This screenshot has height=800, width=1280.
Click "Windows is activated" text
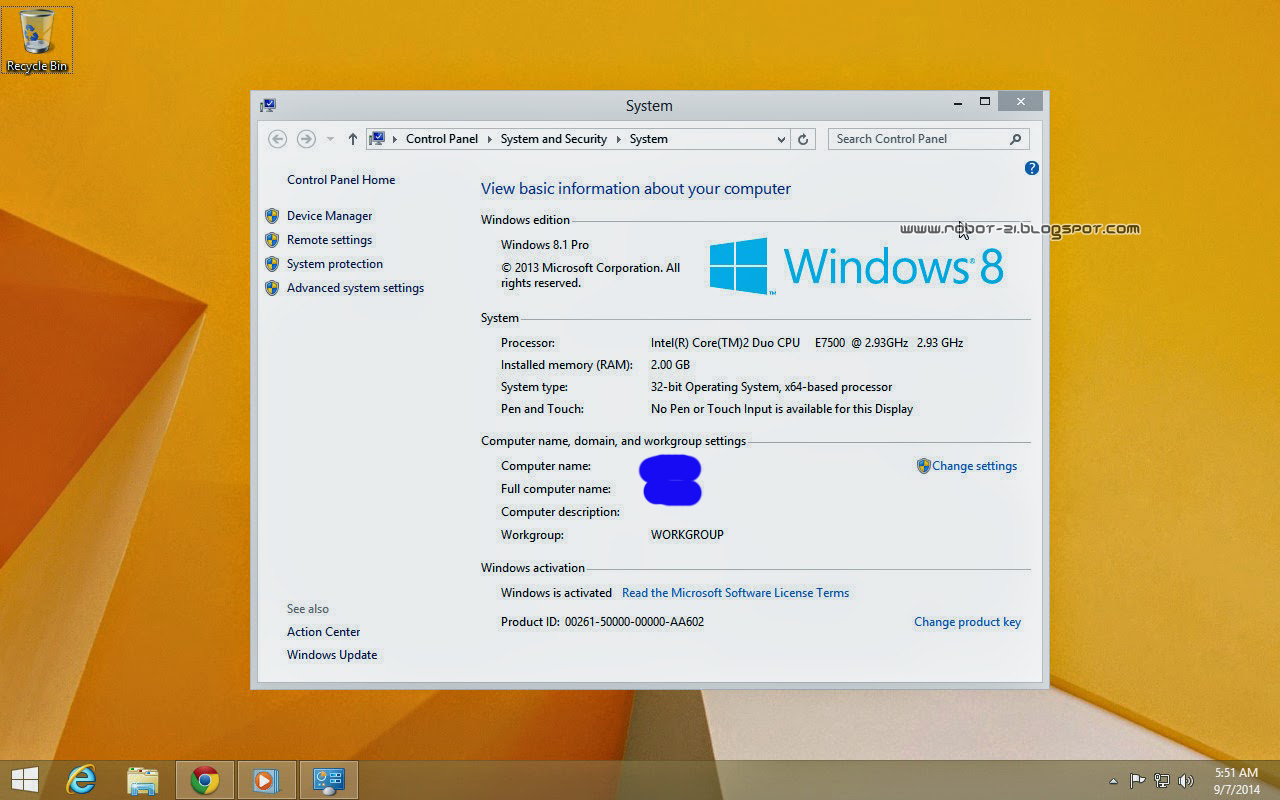(556, 593)
